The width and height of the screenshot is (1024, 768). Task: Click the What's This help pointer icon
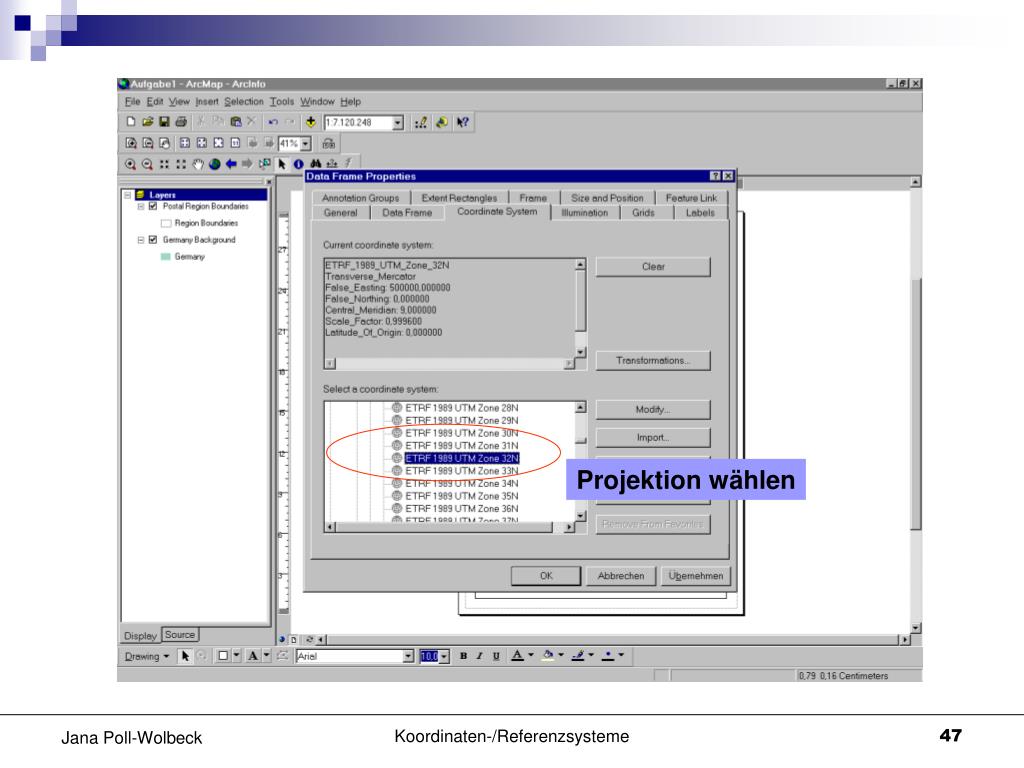pyautogui.click(x=463, y=122)
